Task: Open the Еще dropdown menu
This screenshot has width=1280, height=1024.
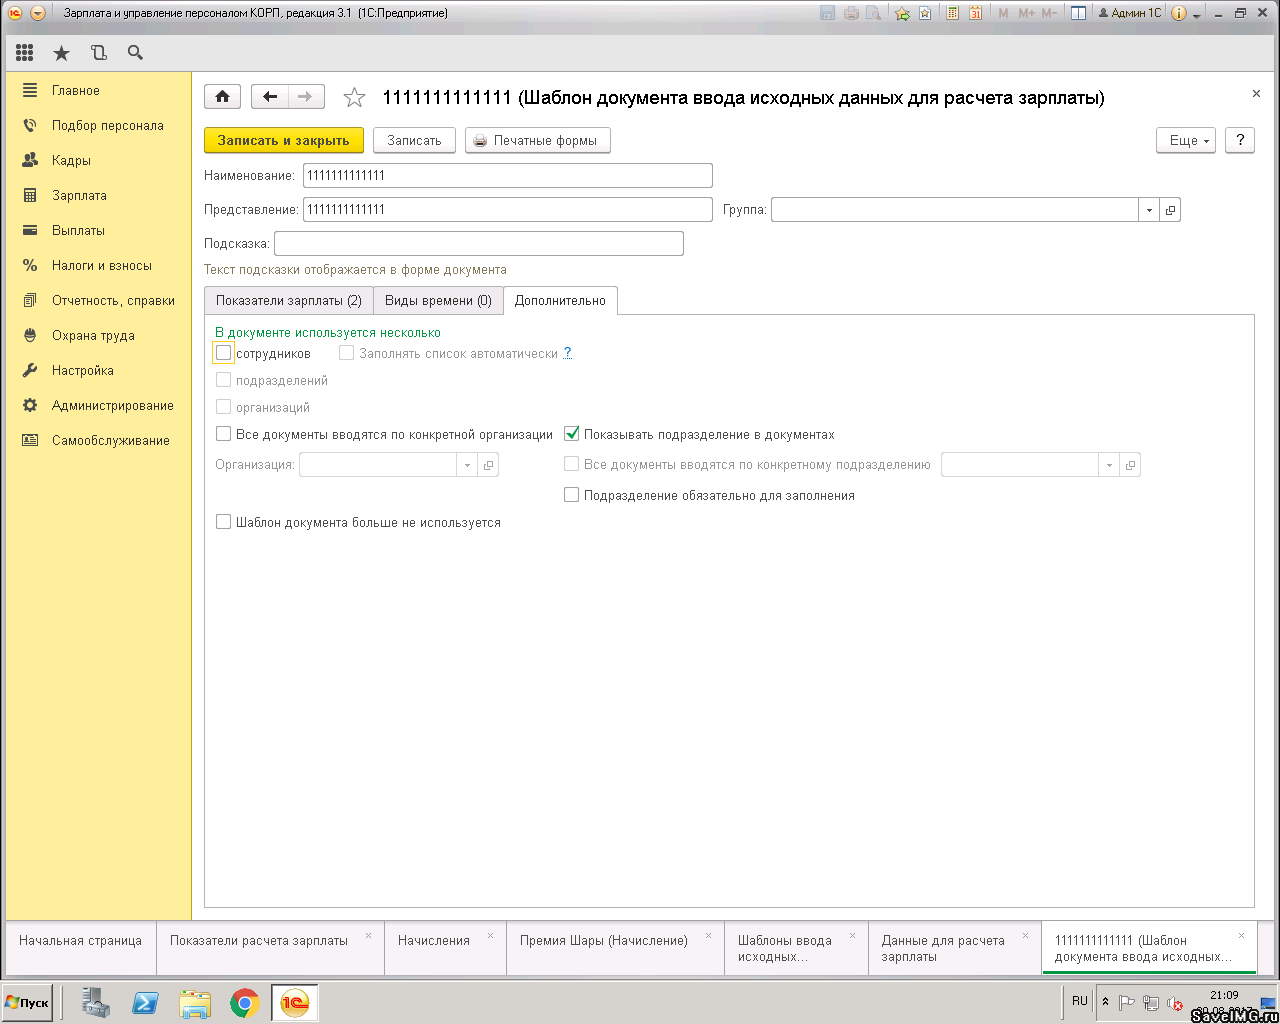Action: click(x=1186, y=140)
